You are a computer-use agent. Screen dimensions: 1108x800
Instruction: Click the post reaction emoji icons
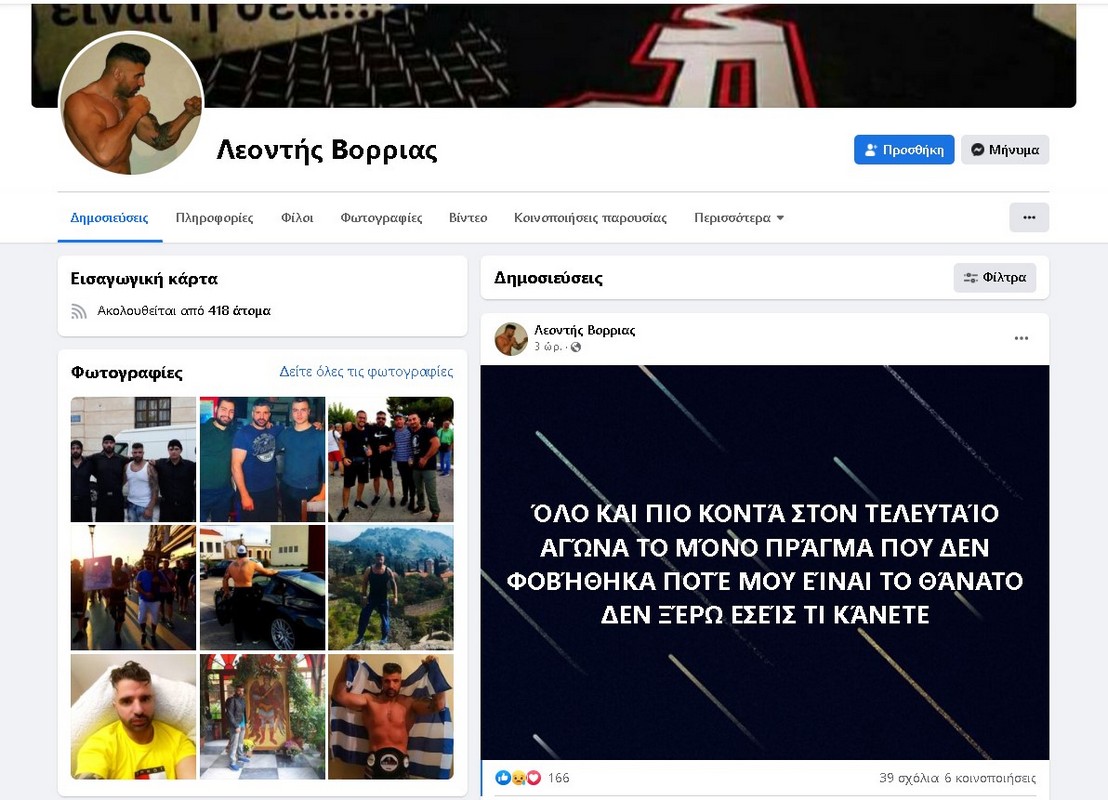point(518,778)
